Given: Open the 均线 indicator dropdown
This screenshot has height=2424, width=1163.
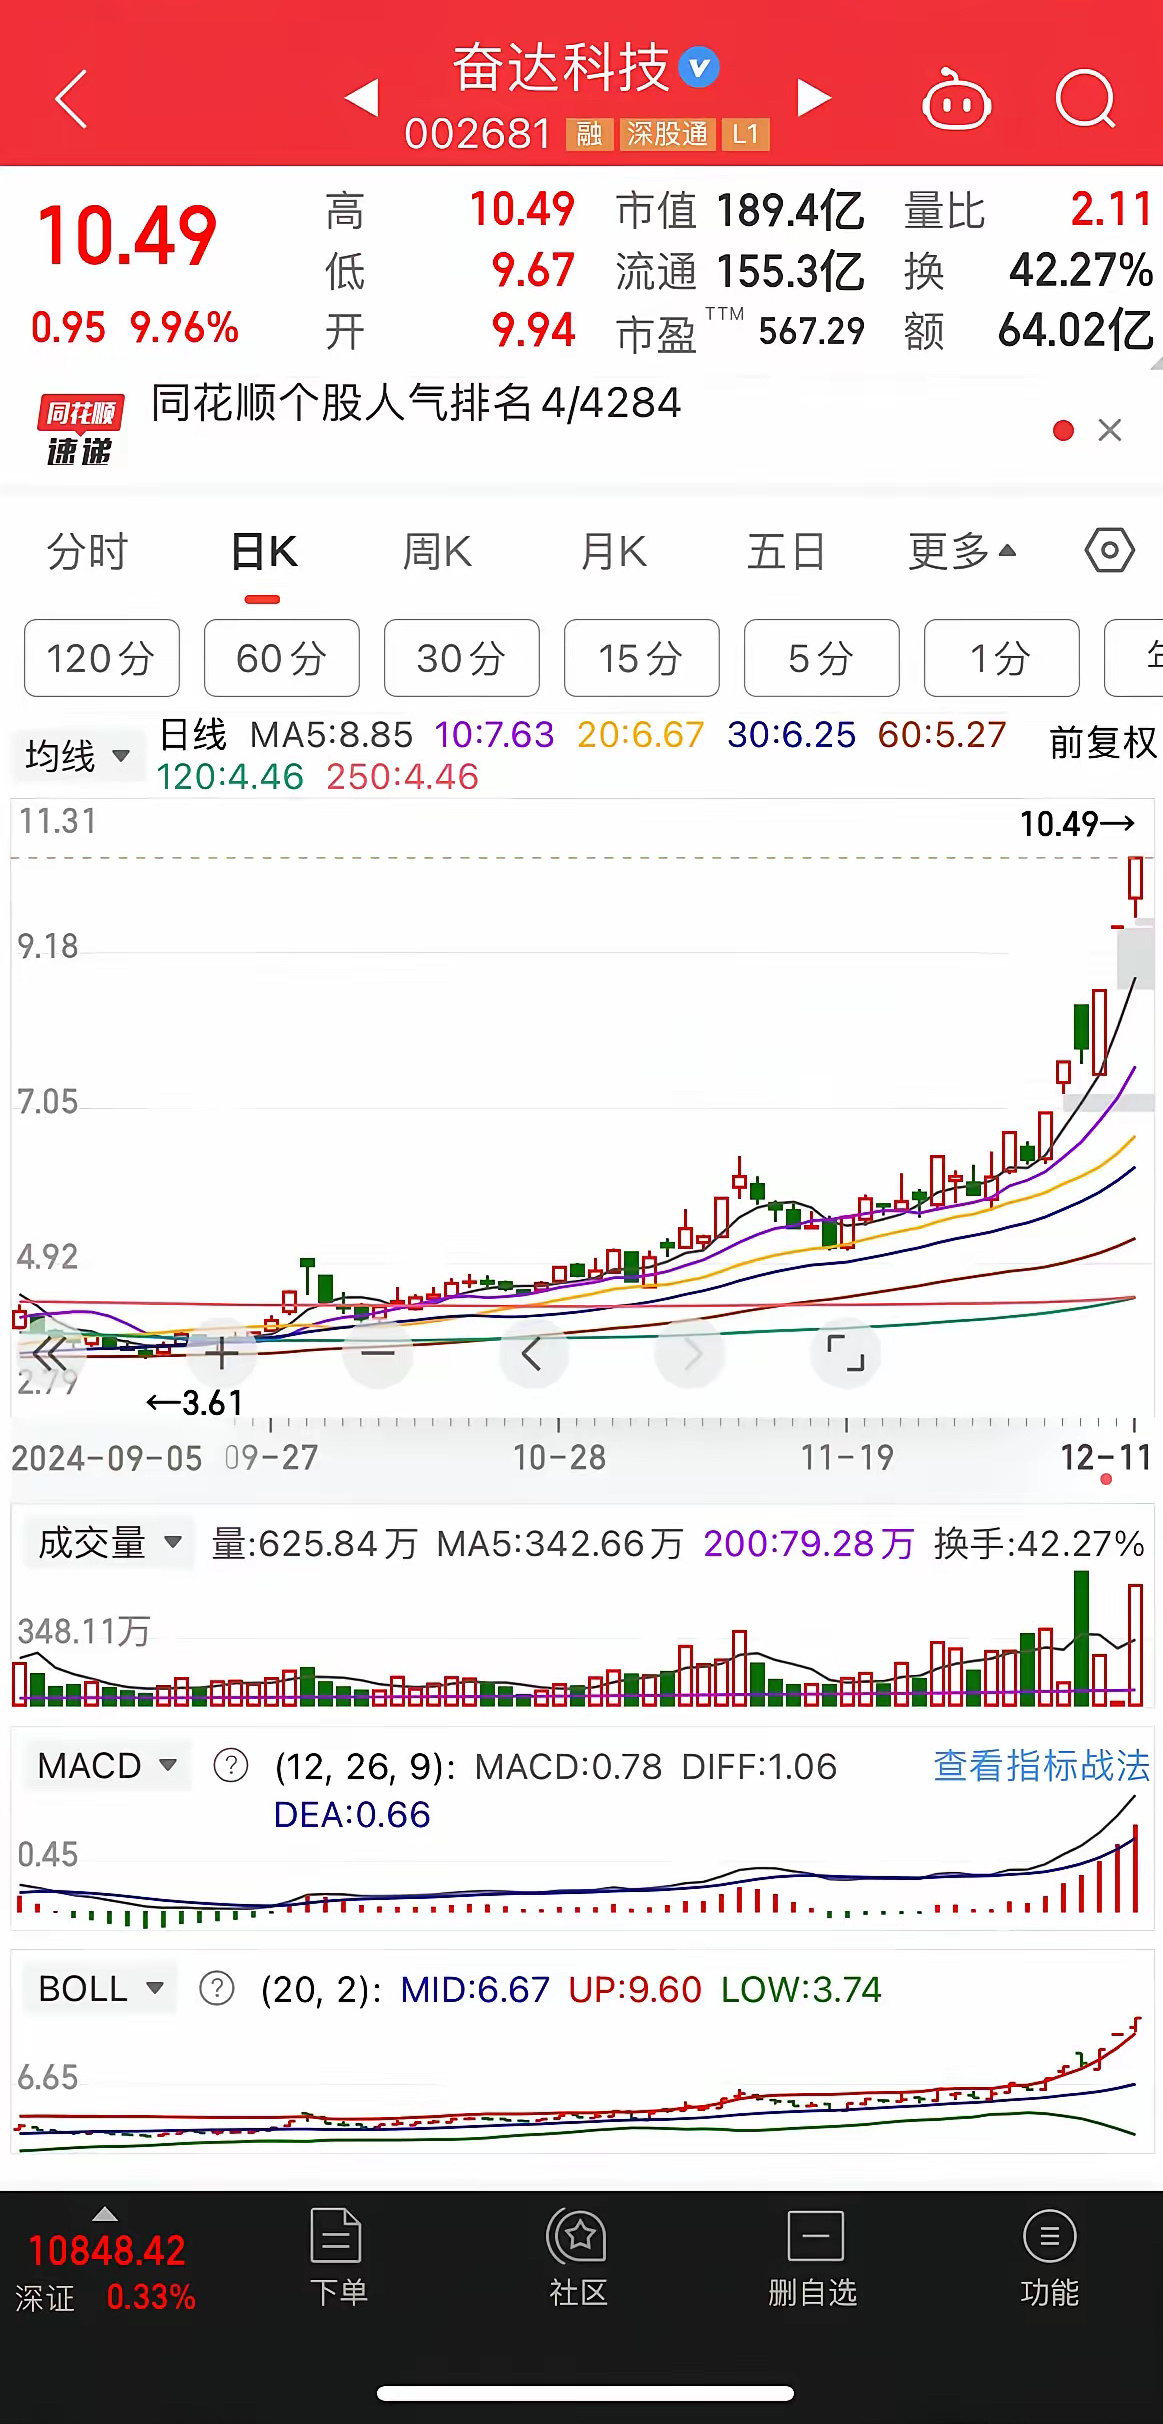Looking at the screenshot, I should (x=77, y=756).
